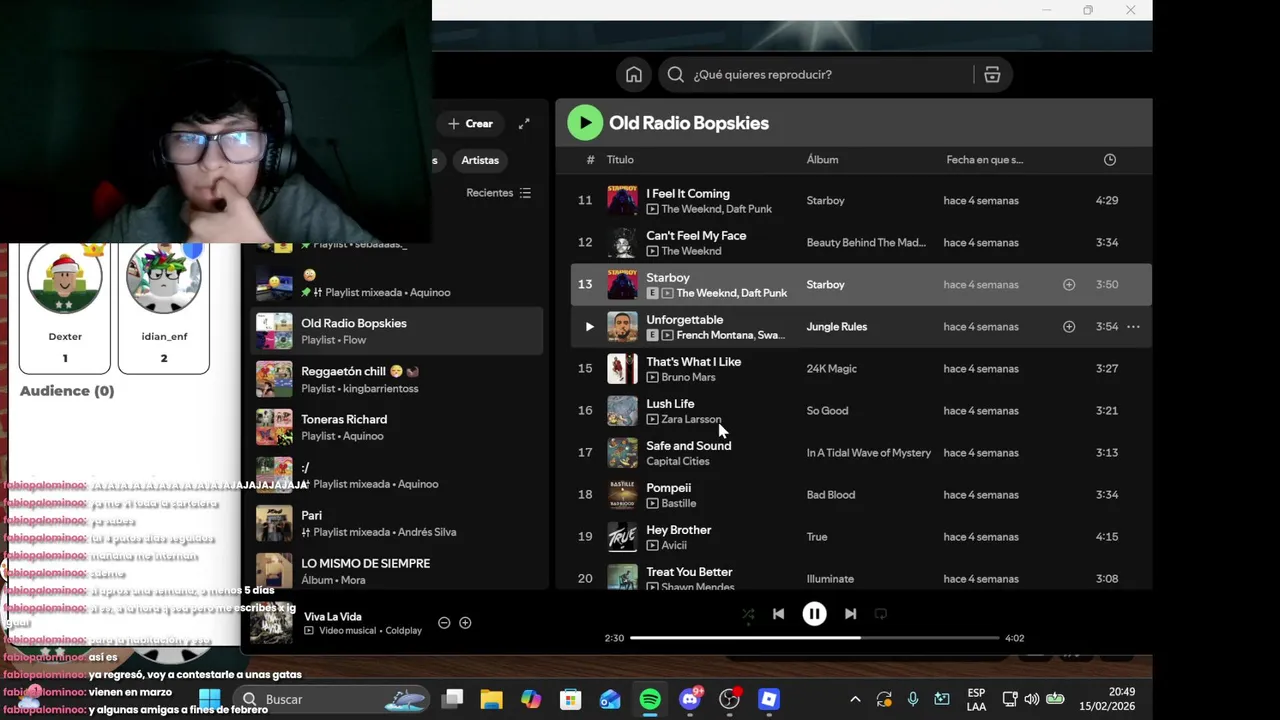Screen dimensions: 1280x720
Task: Play the Unforgettable track with row play icon
Action: pyautogui.click(x=589, y=327)
